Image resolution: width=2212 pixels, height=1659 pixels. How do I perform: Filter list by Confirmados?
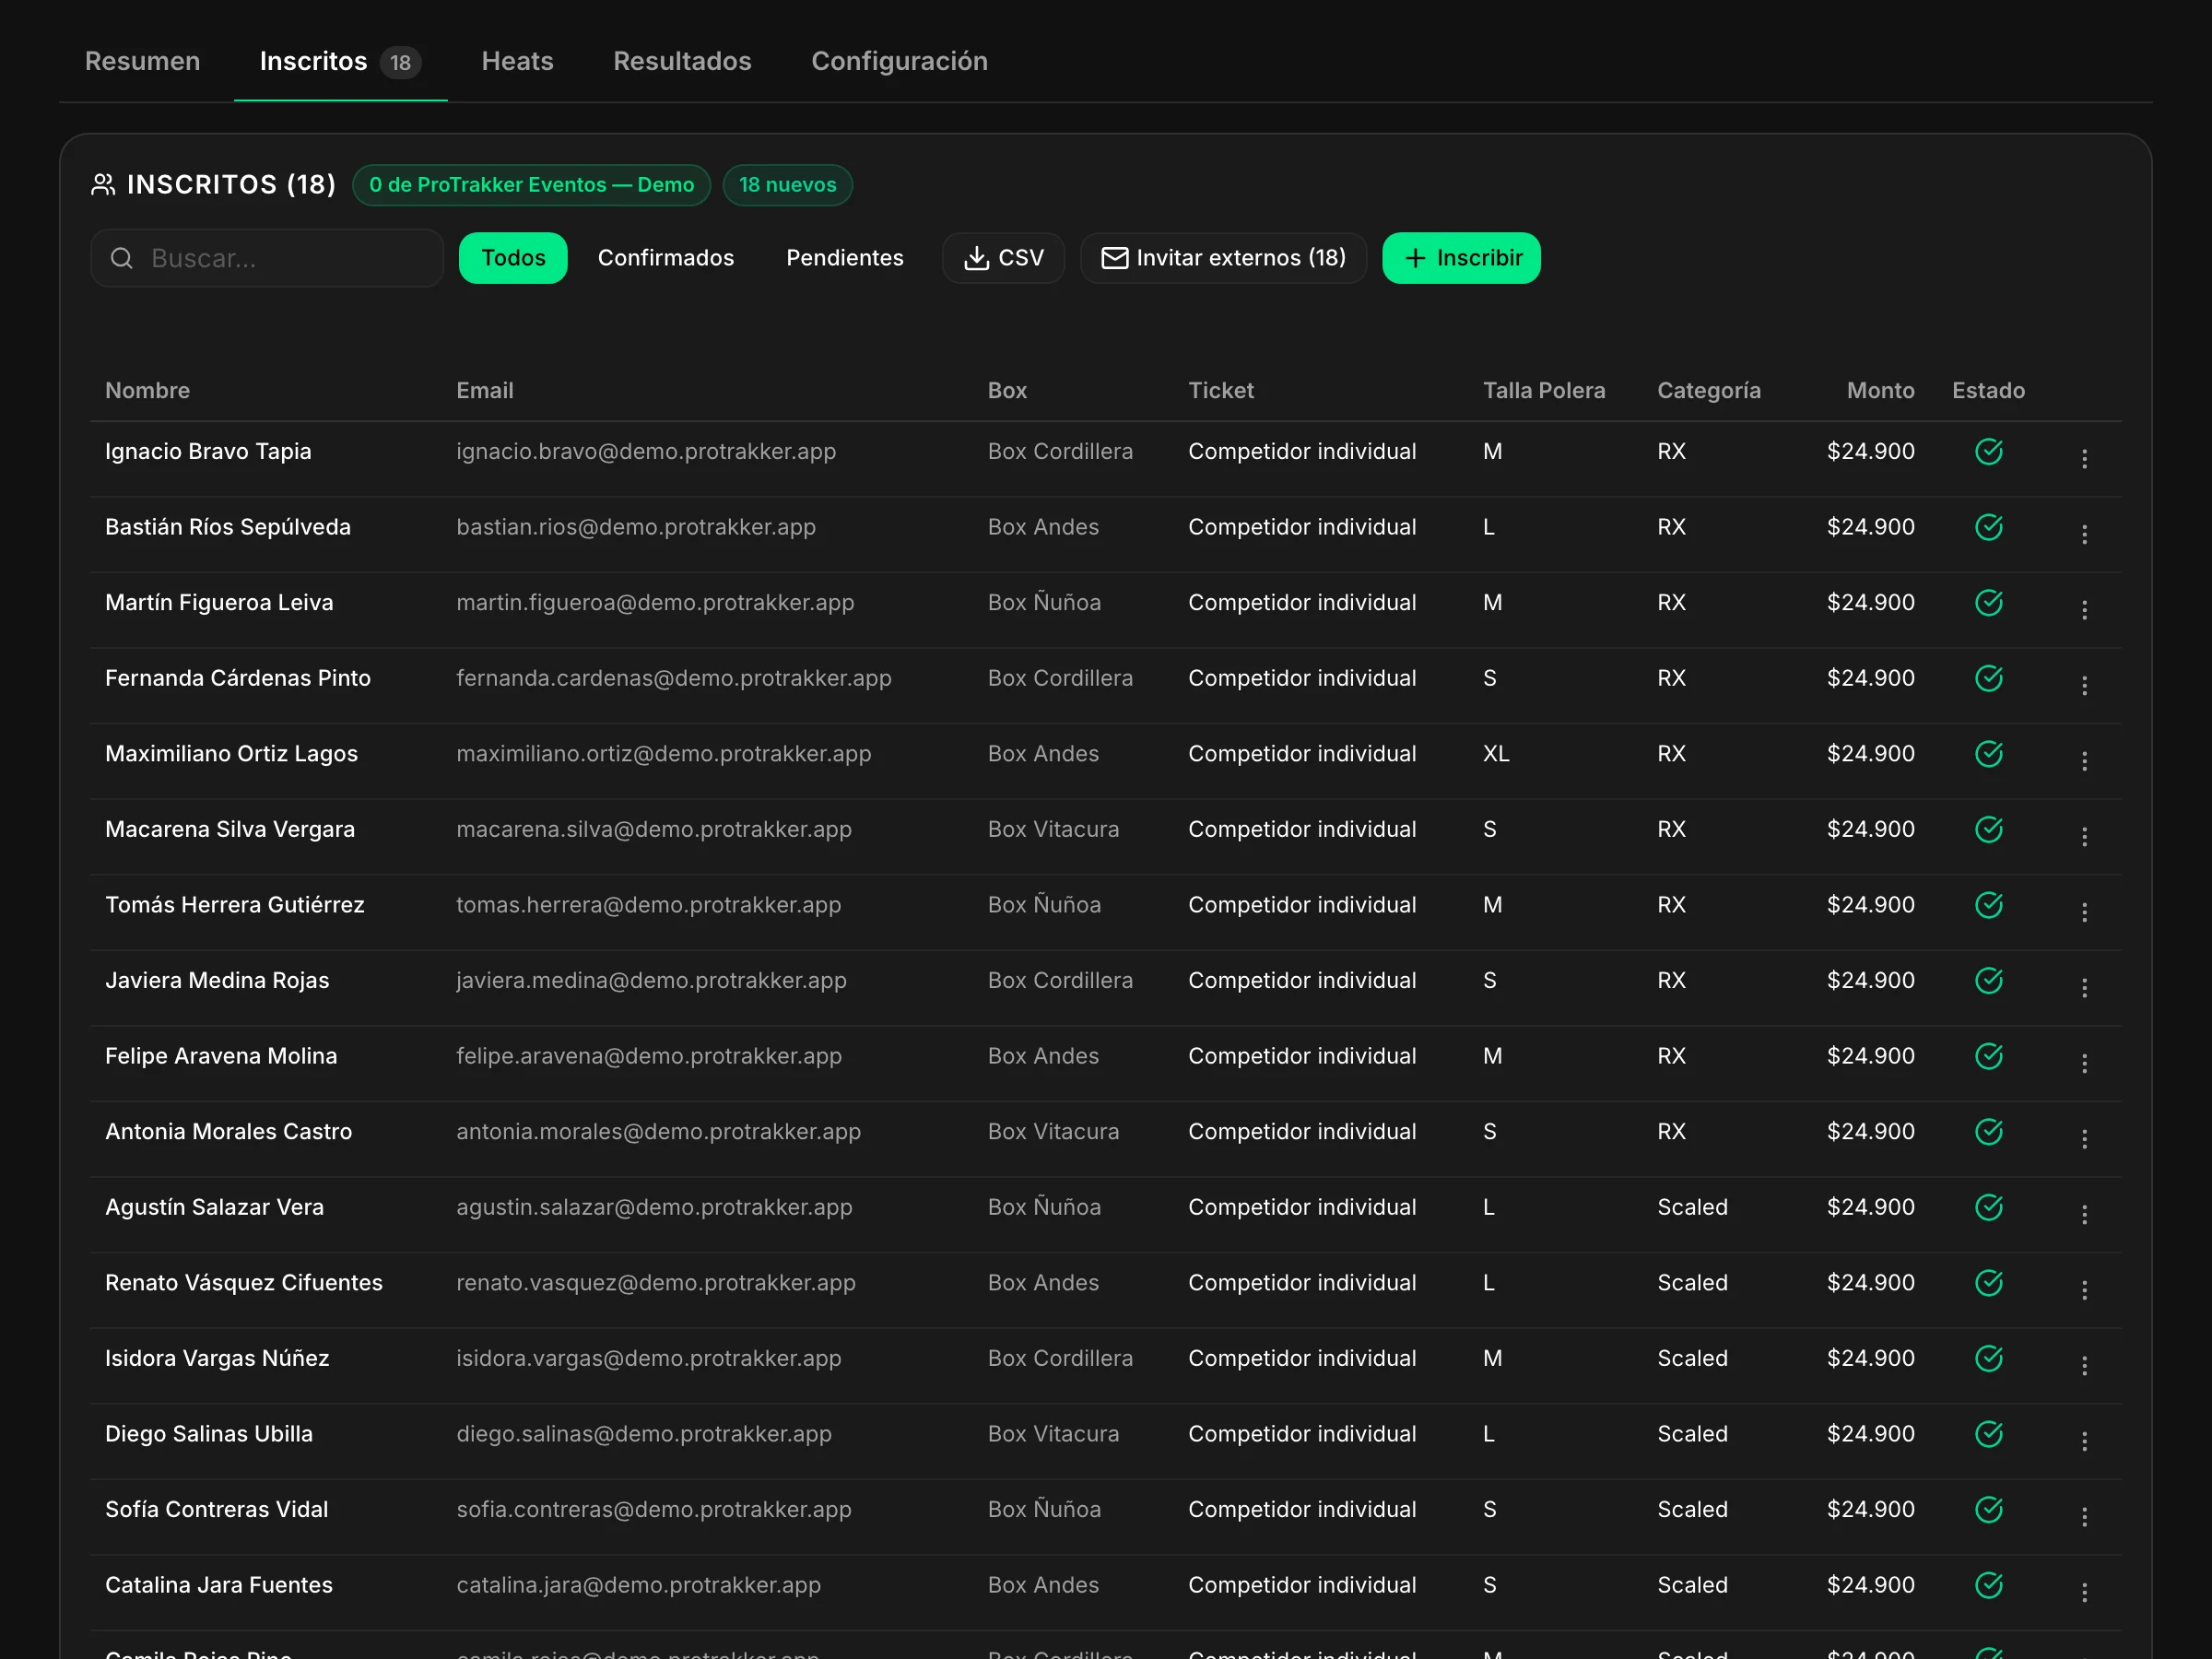(666, 258)
